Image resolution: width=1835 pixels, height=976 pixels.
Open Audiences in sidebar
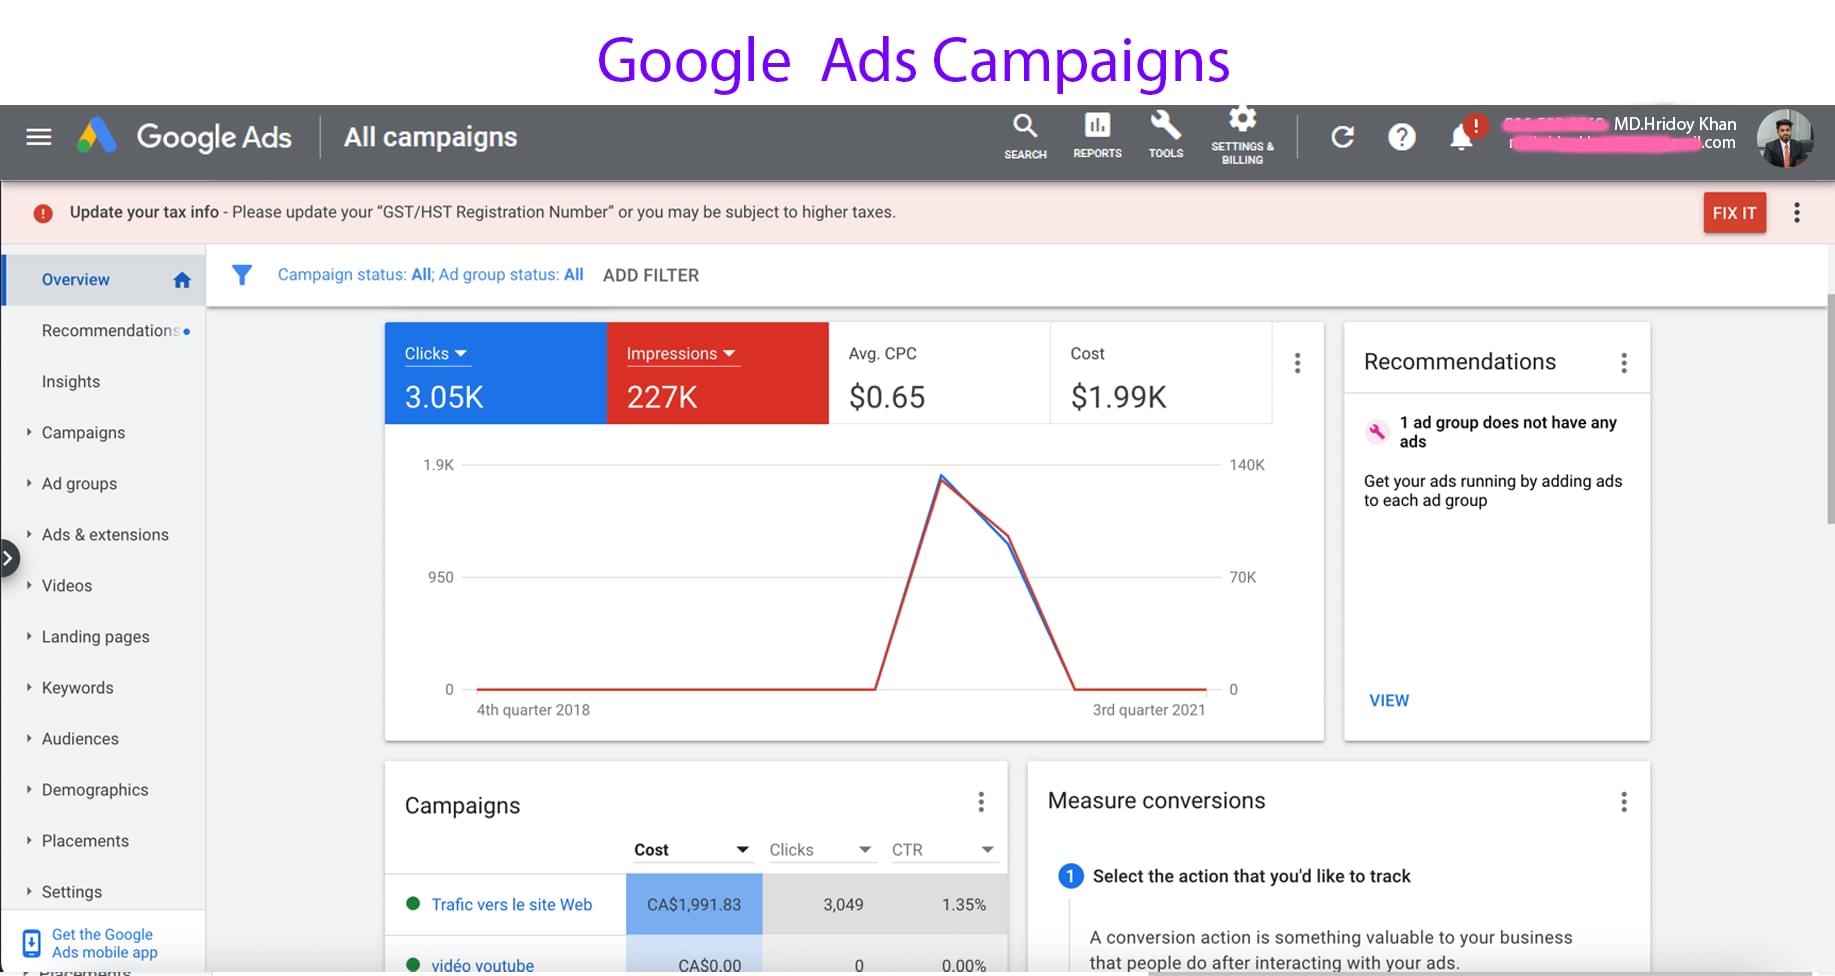(x=80, y=739)
